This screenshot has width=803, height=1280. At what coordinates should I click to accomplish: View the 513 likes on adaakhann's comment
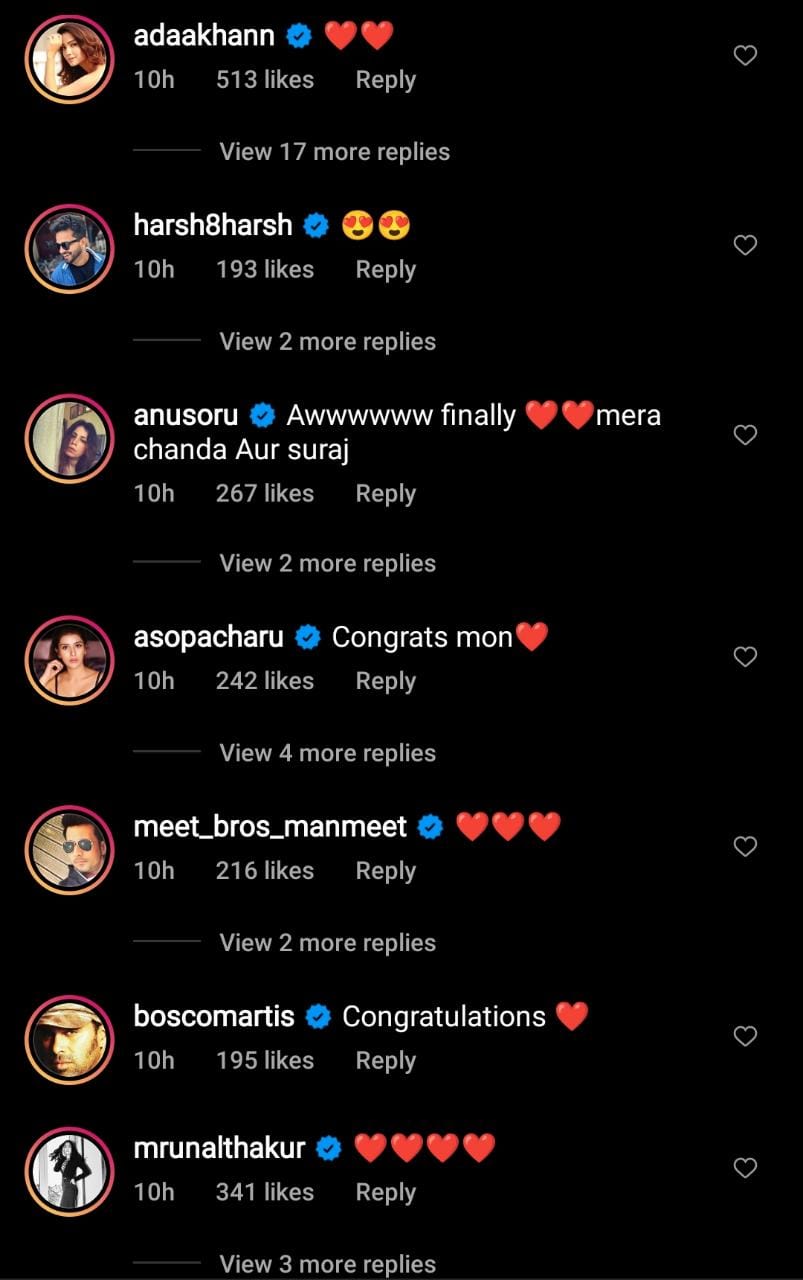tap(264, 79)
